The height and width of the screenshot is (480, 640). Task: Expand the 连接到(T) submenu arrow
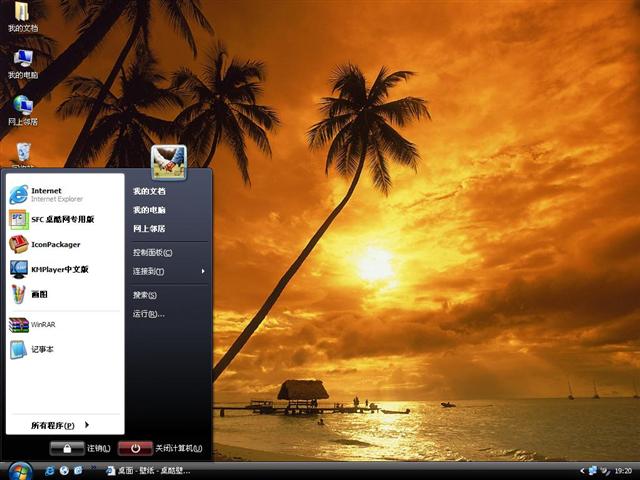tap(203, 271)
